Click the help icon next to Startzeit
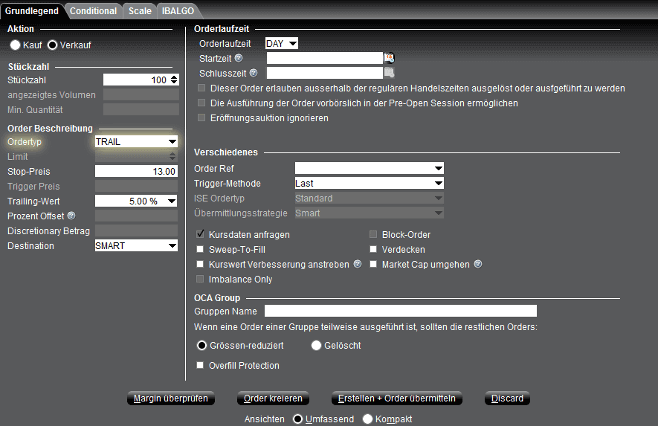658x426 pixels. click(238, 58)
